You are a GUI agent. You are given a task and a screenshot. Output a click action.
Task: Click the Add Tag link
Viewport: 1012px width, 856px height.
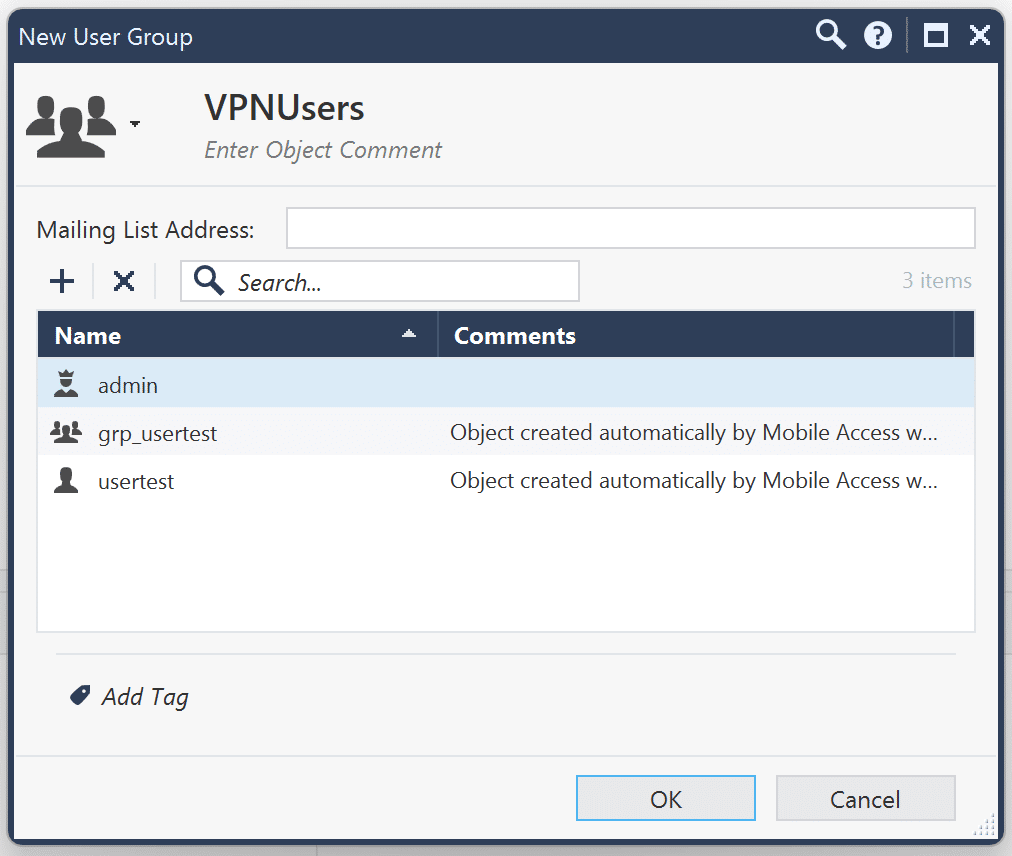(145, 697)
